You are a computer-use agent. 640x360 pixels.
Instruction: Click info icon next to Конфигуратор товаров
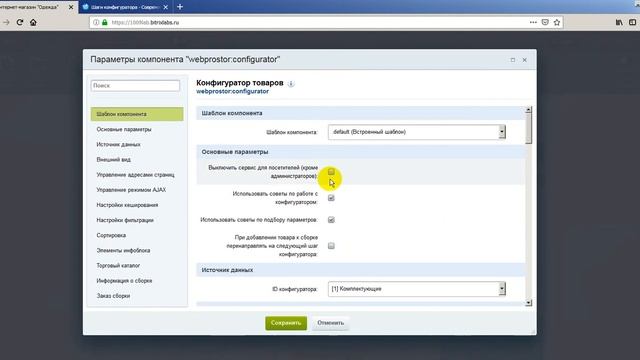point(291,84)
